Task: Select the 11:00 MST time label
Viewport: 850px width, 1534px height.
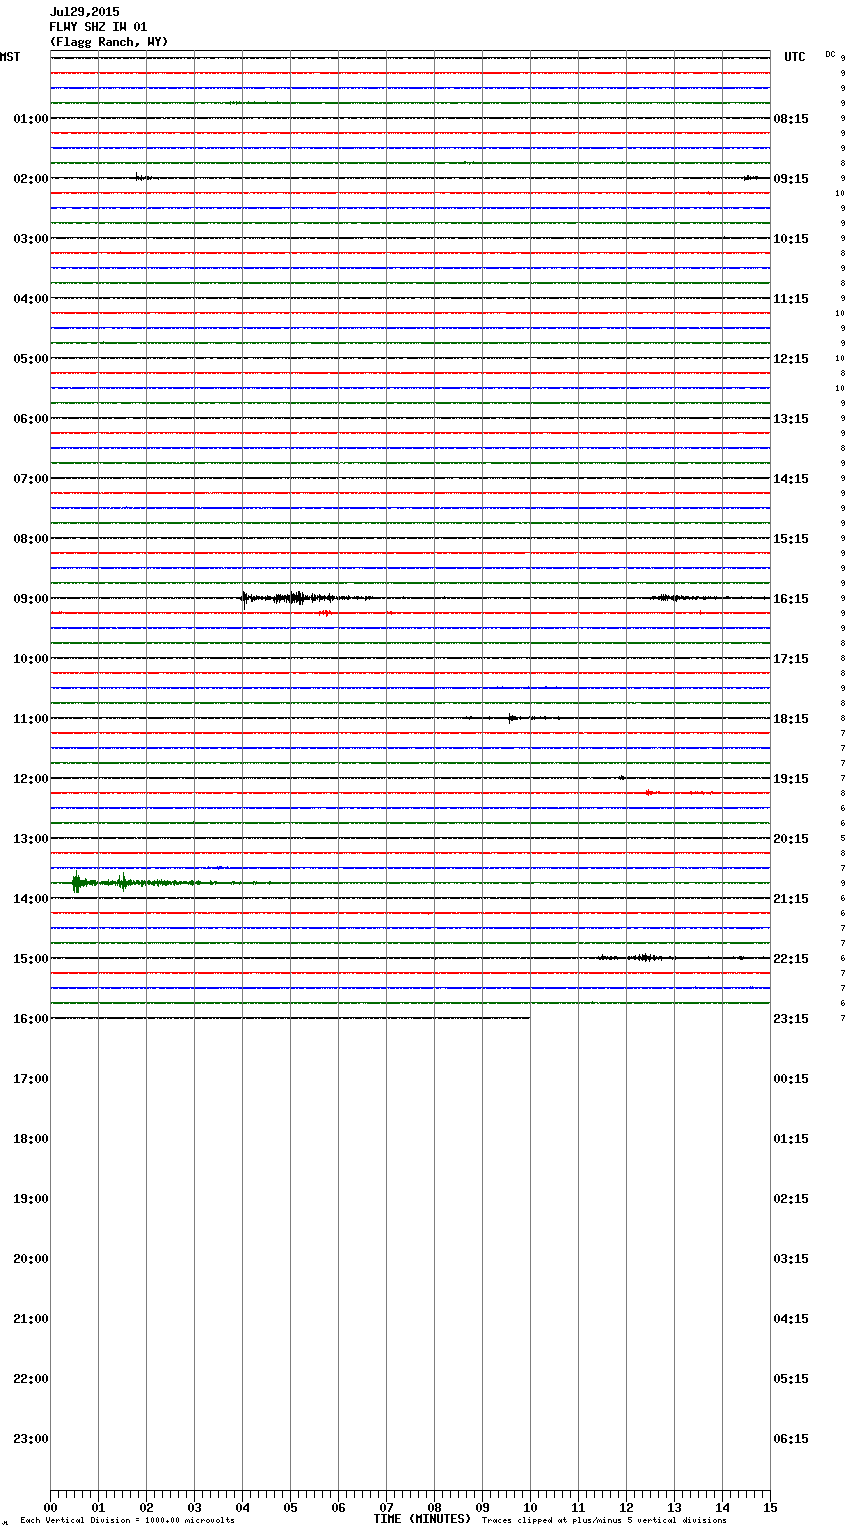Action: 30,719
